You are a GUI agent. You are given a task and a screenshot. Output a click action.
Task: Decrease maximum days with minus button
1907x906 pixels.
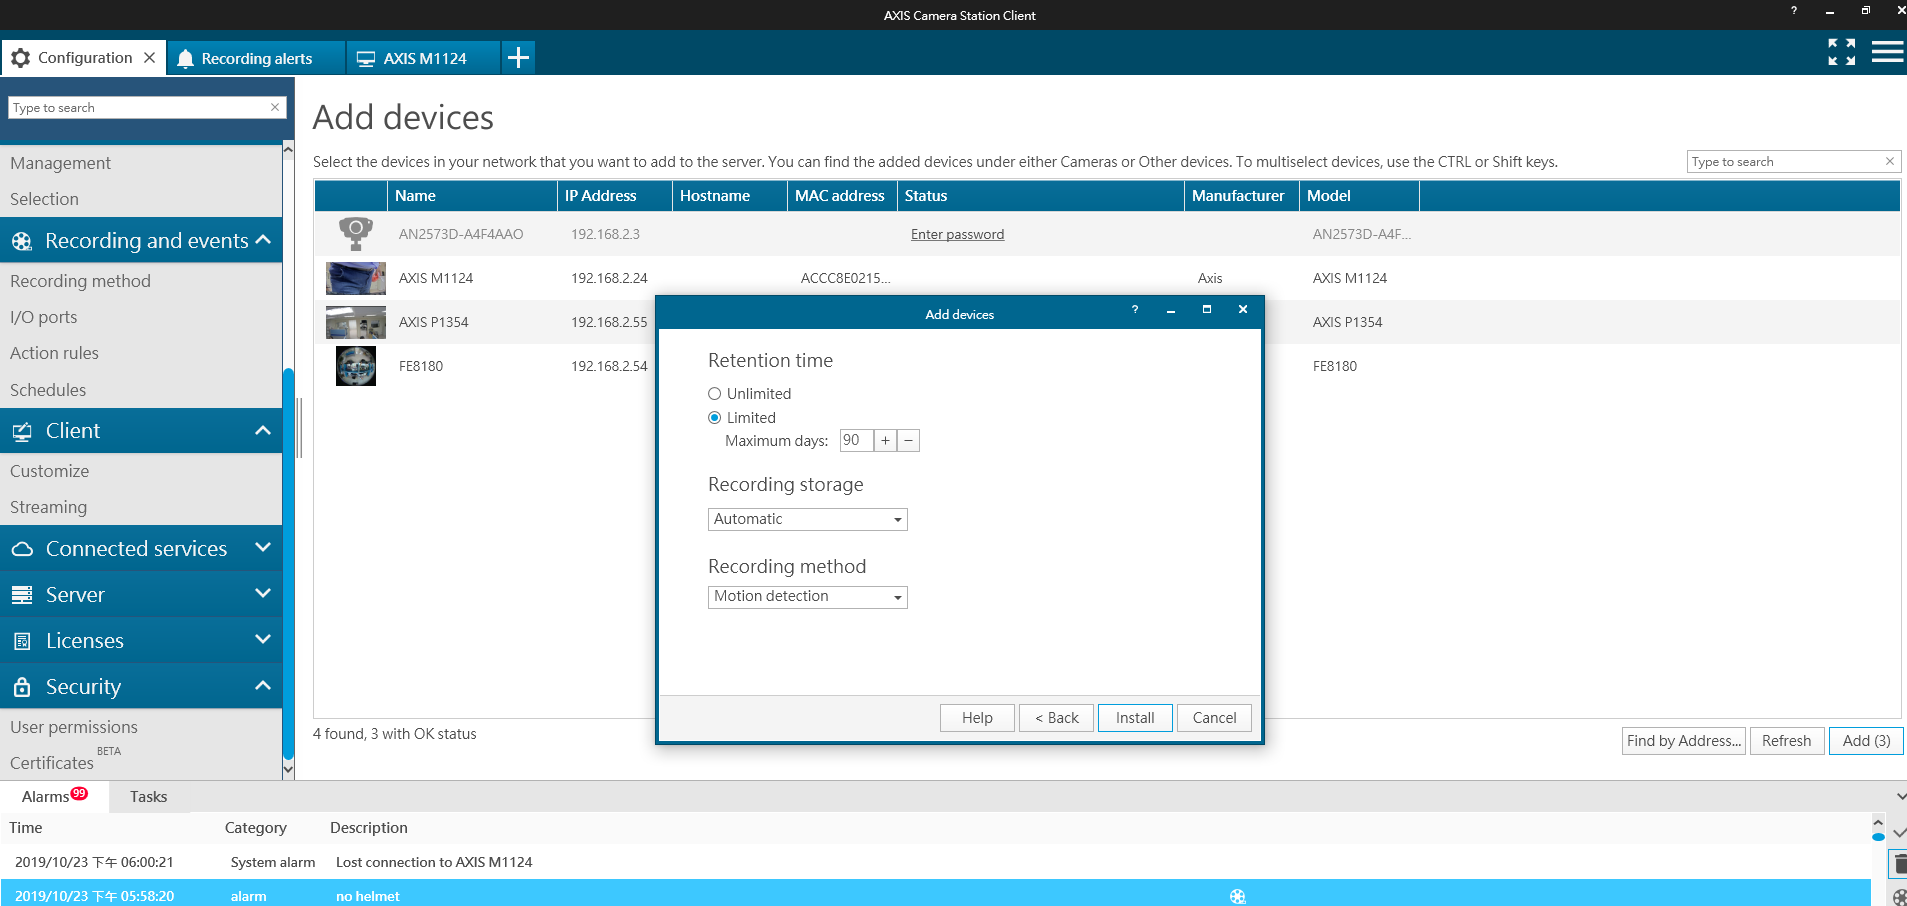coord(908,441)
